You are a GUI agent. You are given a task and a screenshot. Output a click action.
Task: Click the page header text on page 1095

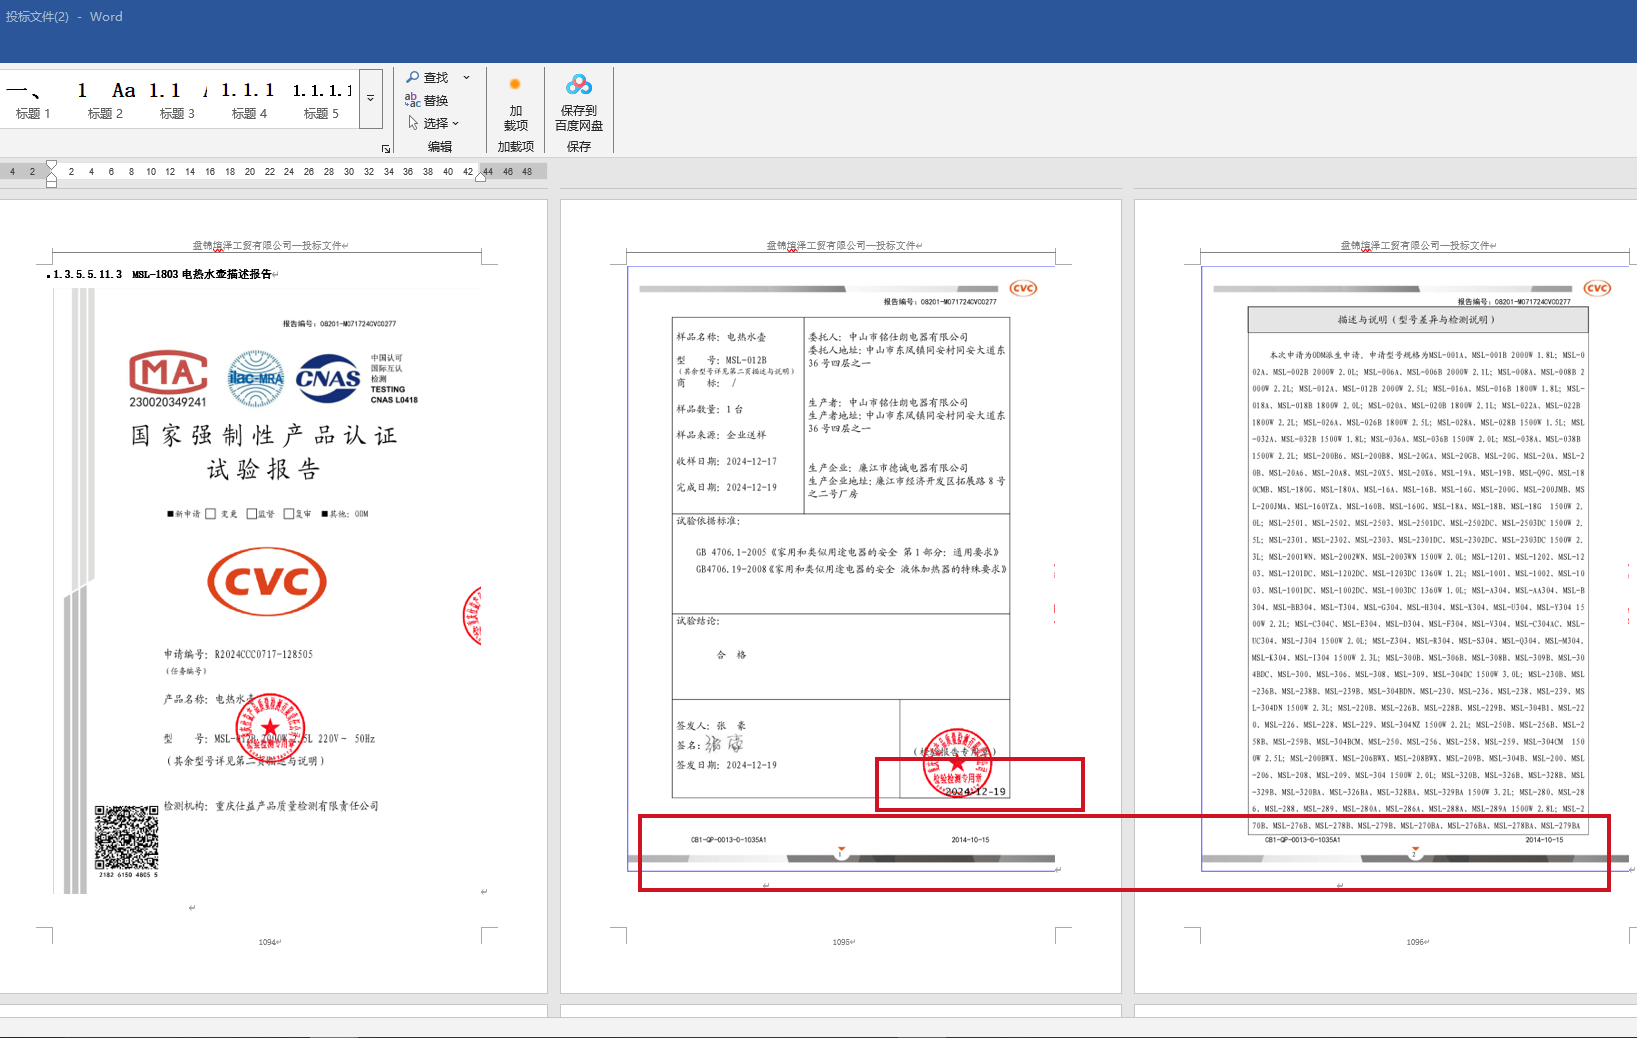[x=841, y=245]
